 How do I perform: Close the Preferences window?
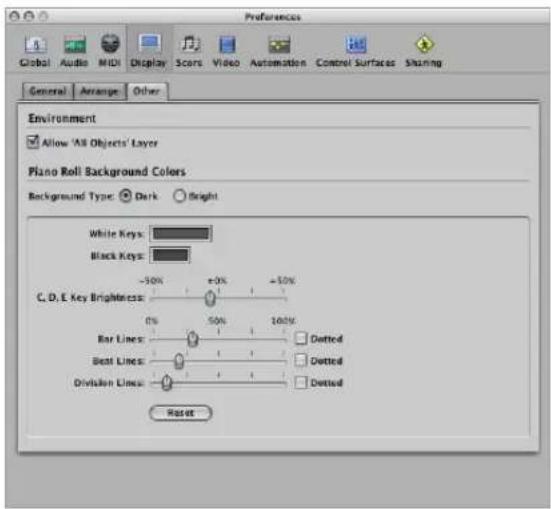coord(14,16)
